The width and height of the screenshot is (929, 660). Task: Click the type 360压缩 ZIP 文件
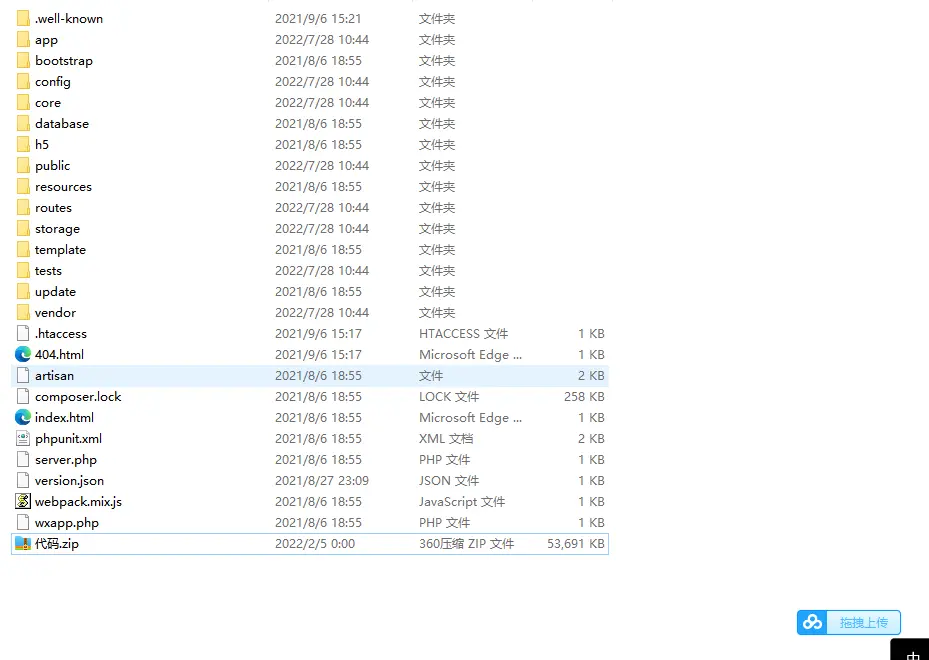467,543
